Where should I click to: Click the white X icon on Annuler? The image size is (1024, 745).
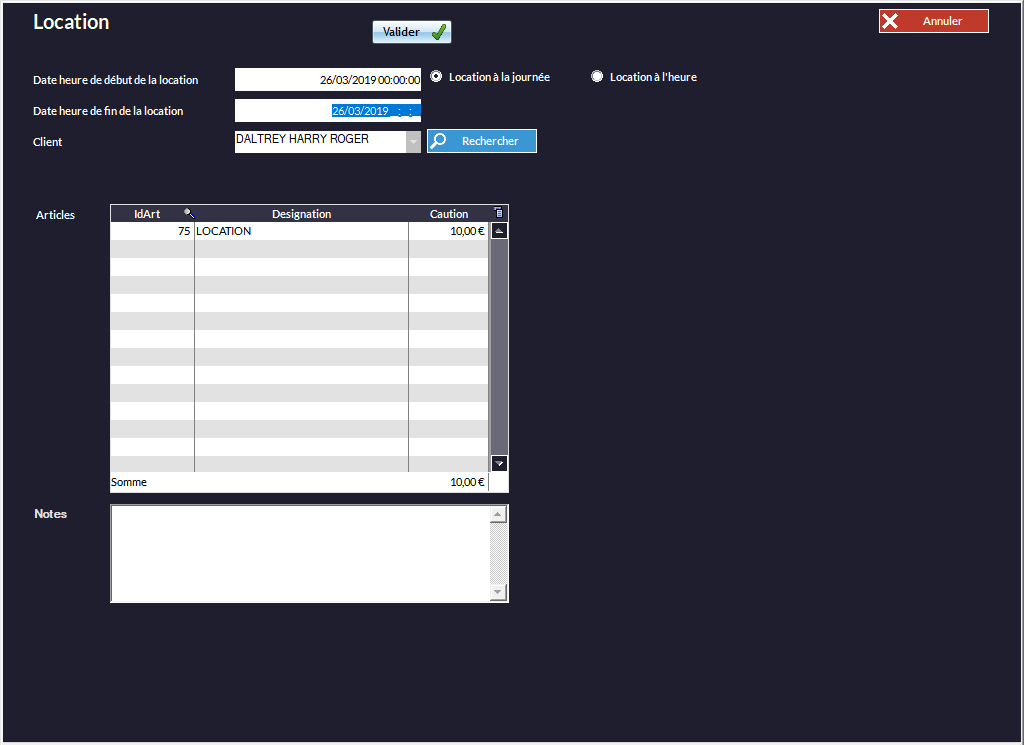tap(890, 21)
